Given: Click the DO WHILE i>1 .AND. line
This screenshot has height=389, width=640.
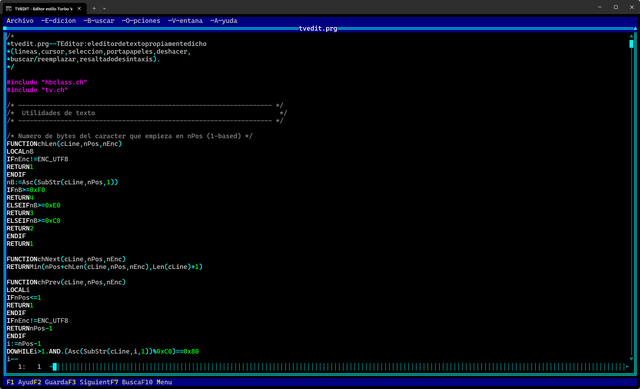Looking at the screenshot, I should [102, 352].
